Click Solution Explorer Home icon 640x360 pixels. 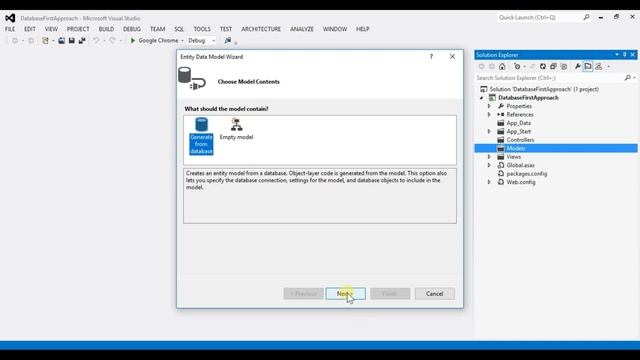point(502,67)
